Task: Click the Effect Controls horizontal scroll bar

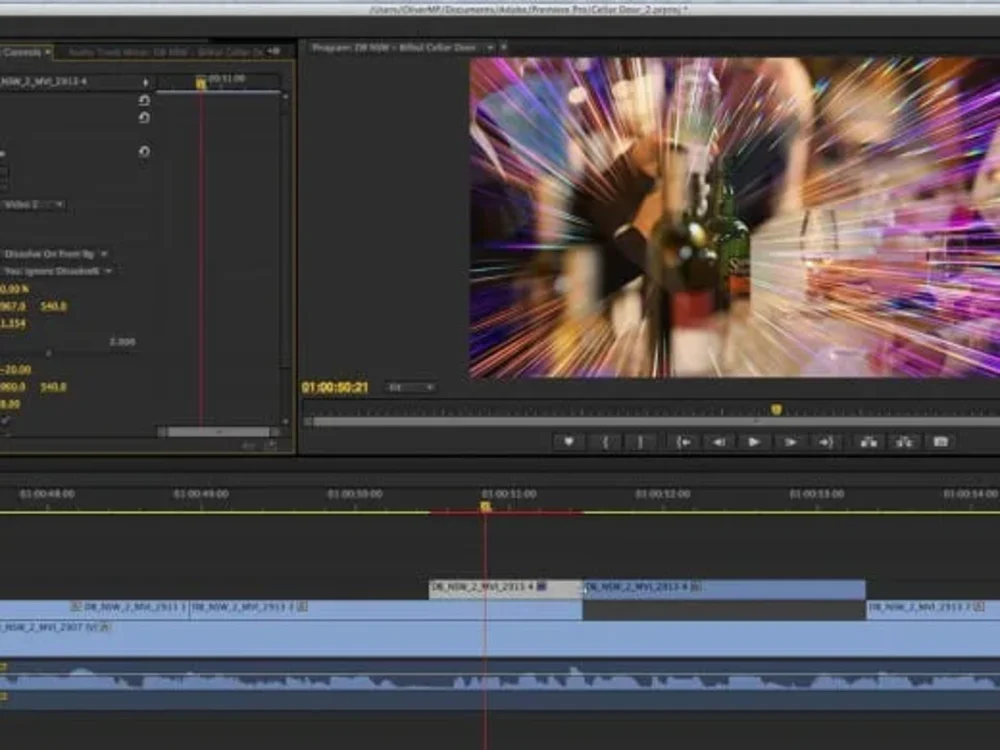Action: click(x=218, y=432)
